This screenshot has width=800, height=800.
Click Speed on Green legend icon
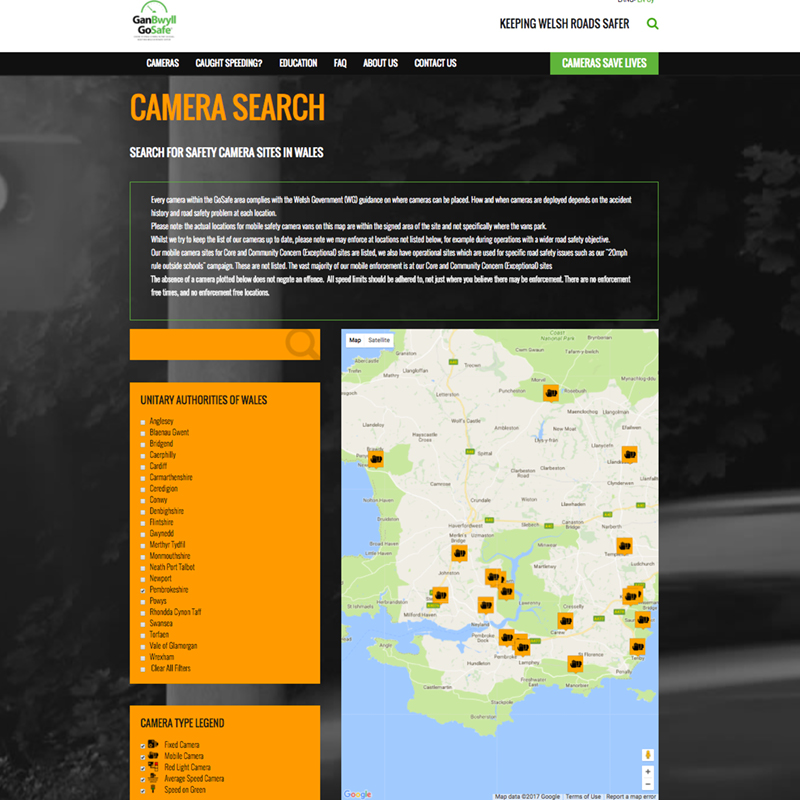153,789
